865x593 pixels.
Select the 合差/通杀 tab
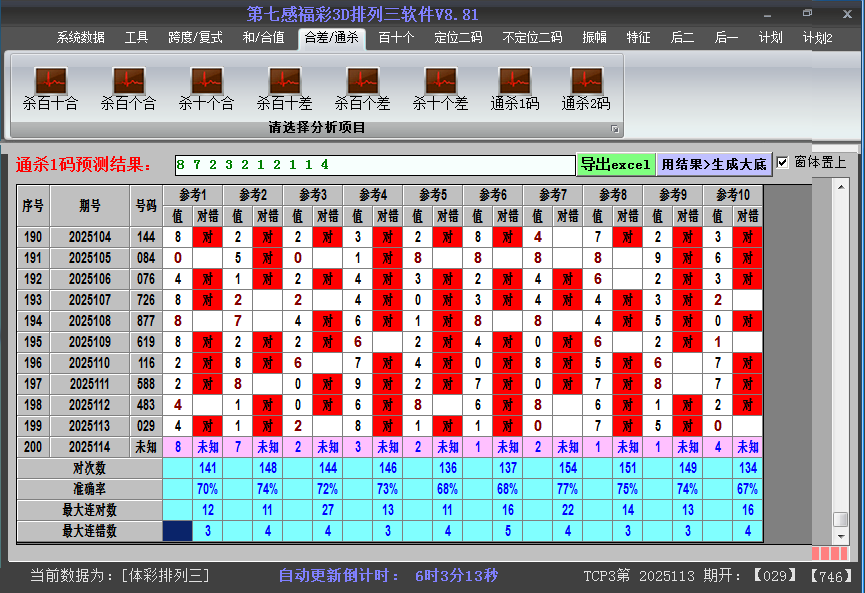[x=332, y=38]
